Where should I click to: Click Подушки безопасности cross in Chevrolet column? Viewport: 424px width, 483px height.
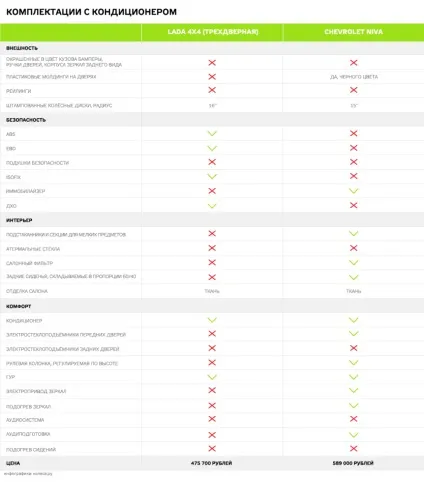(354, 162)
